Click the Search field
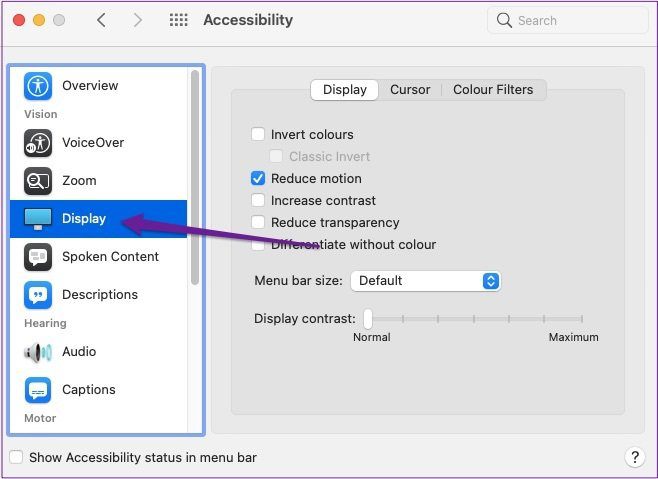The width and height of the screenshot is (658, 479). [567, 20]
